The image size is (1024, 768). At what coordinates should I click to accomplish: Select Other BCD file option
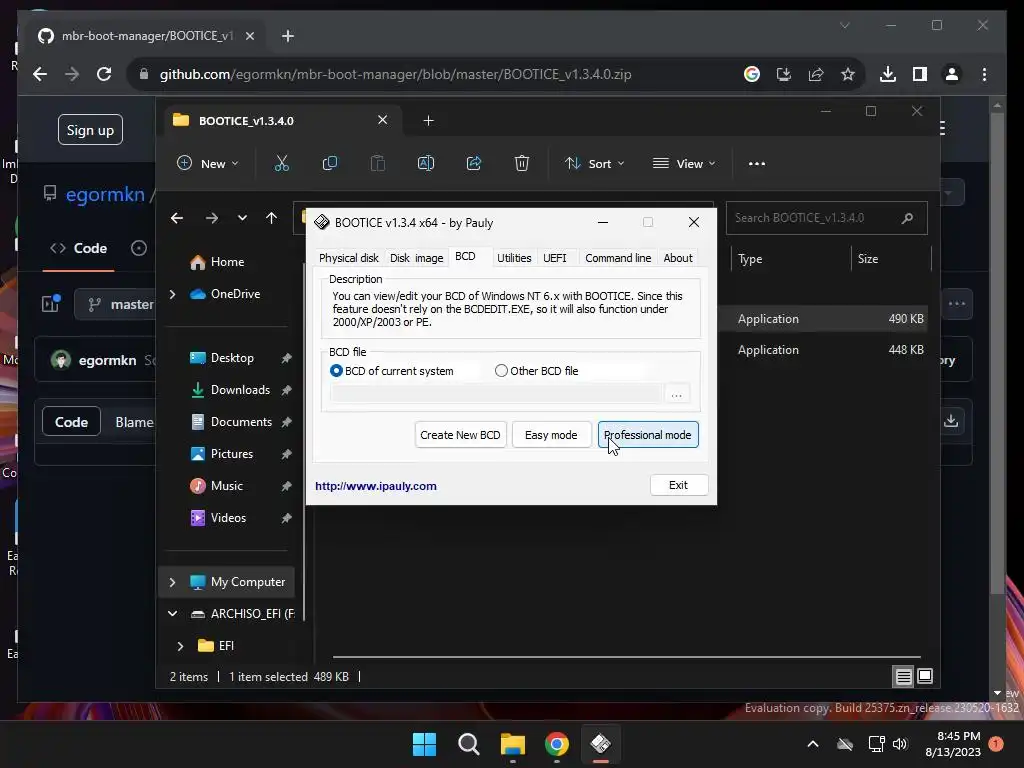click(x=537, y=371)
